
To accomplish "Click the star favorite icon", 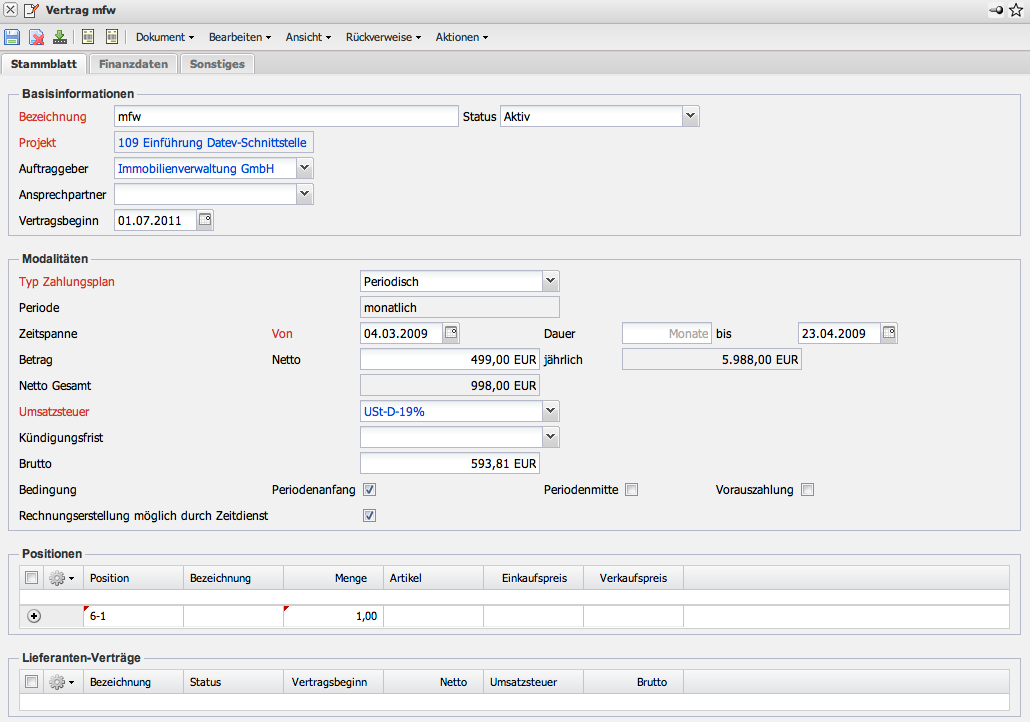I will 1016,10.
